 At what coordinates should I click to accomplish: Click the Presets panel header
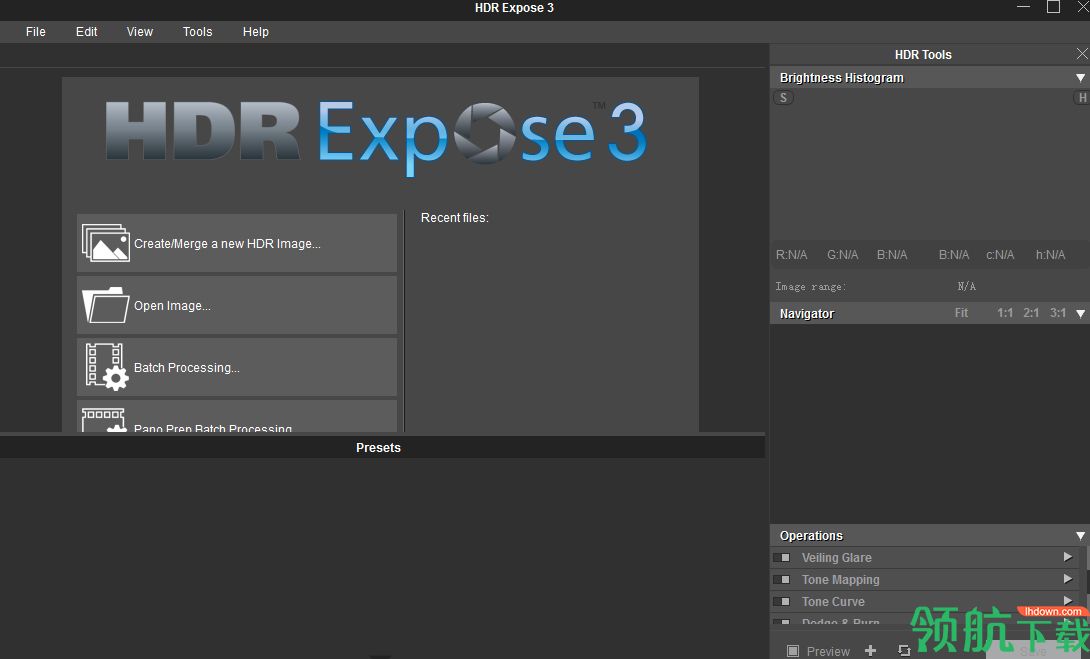tap(382, 448)
